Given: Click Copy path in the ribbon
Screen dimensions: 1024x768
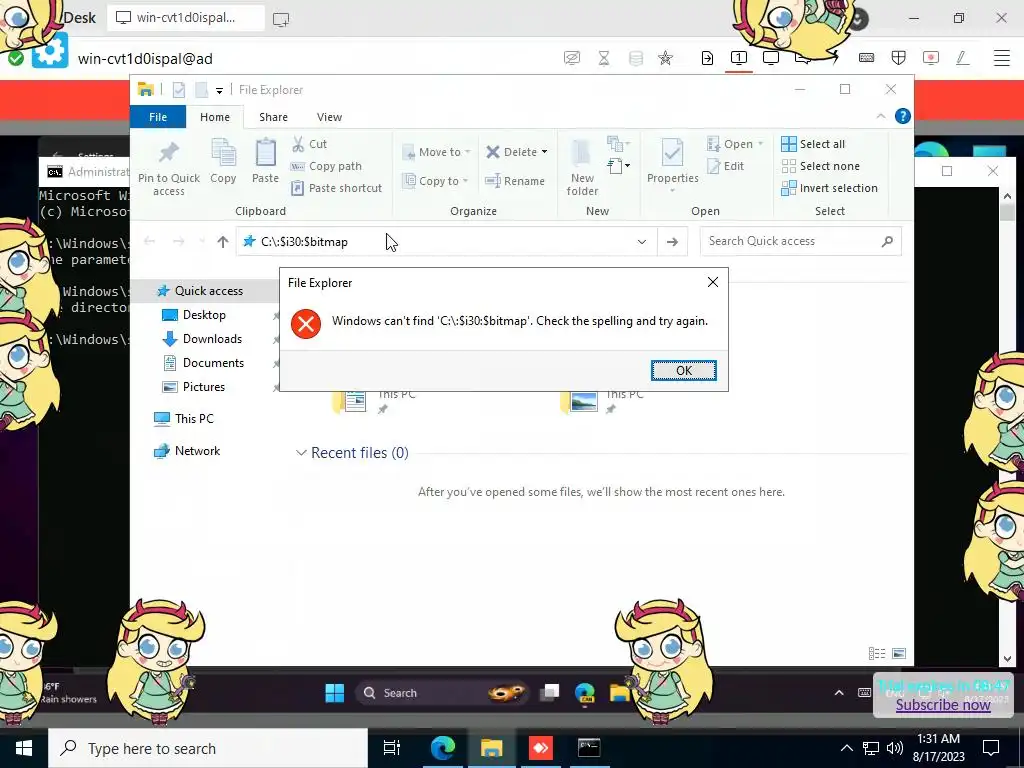Looking at the screenshot, I should click(326, 166).
